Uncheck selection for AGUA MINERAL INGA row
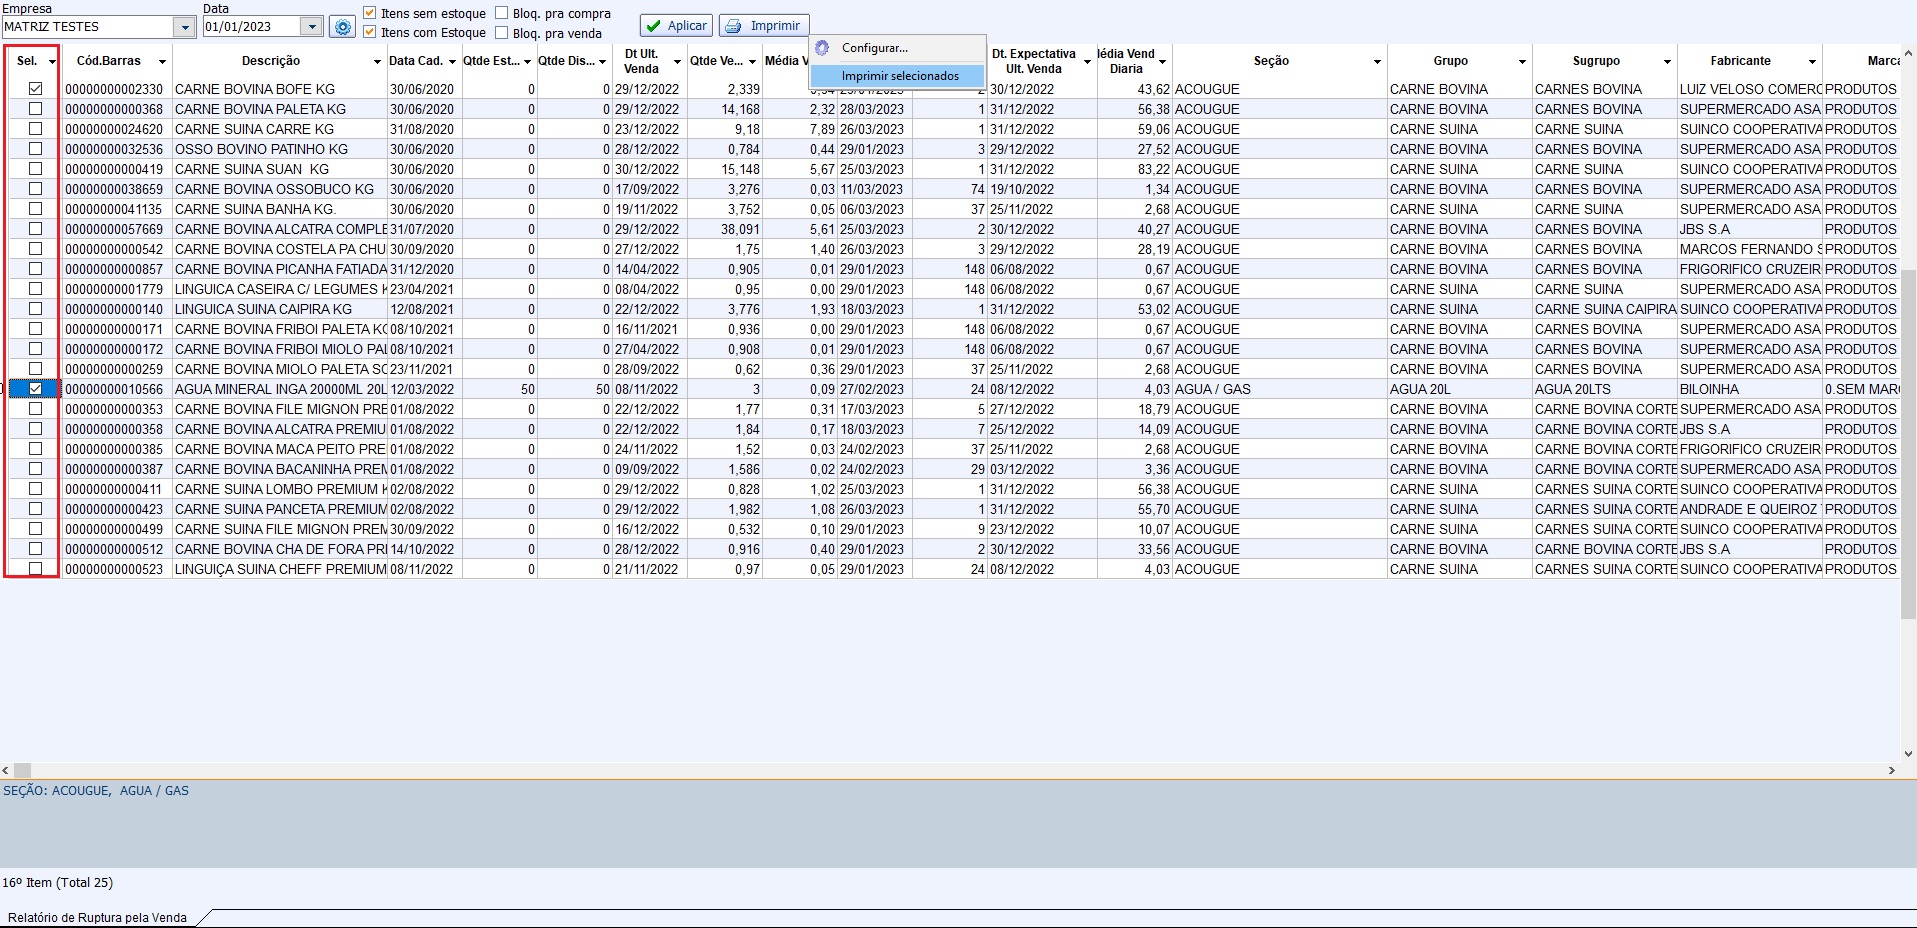This screenshot has height=928, width=1917. 36,389
